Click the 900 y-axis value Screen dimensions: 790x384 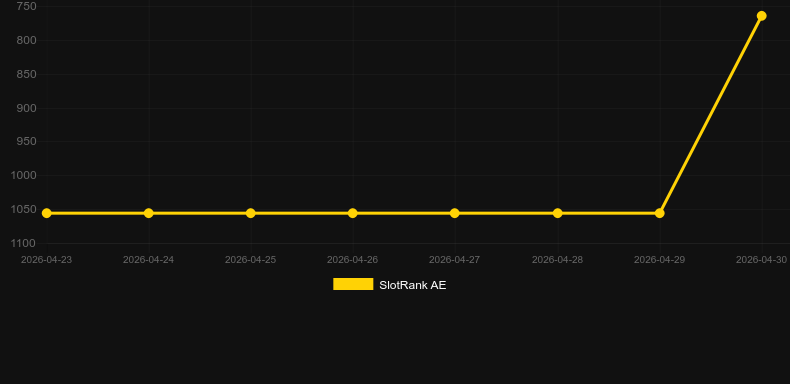coord(26,108)
